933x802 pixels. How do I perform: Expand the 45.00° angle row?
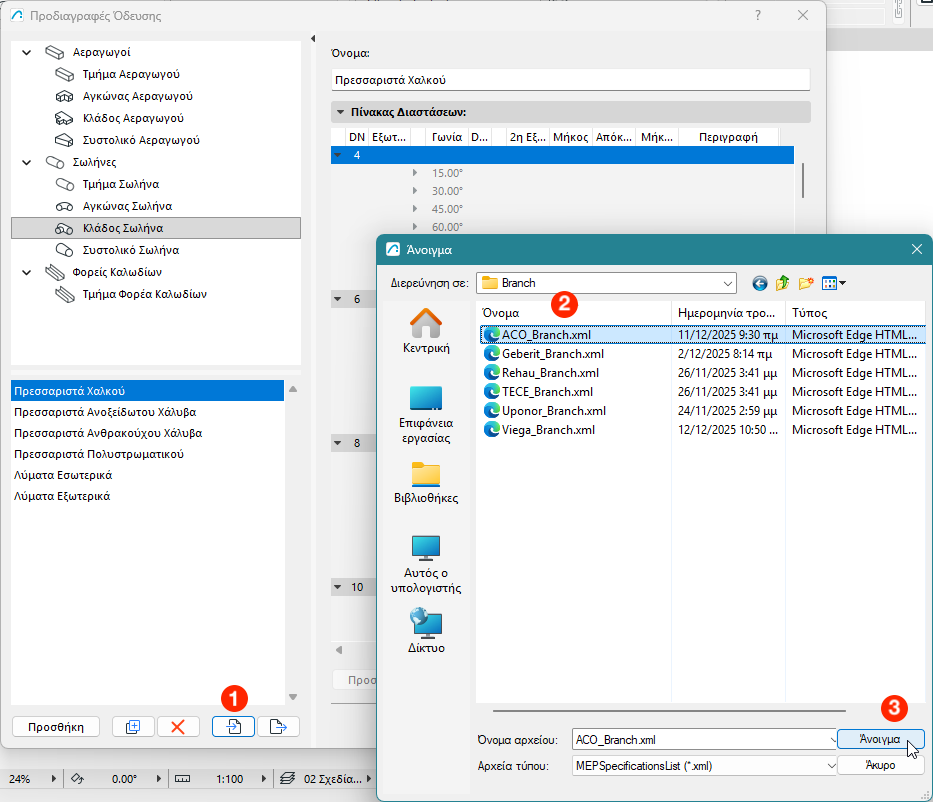point(415,209)
